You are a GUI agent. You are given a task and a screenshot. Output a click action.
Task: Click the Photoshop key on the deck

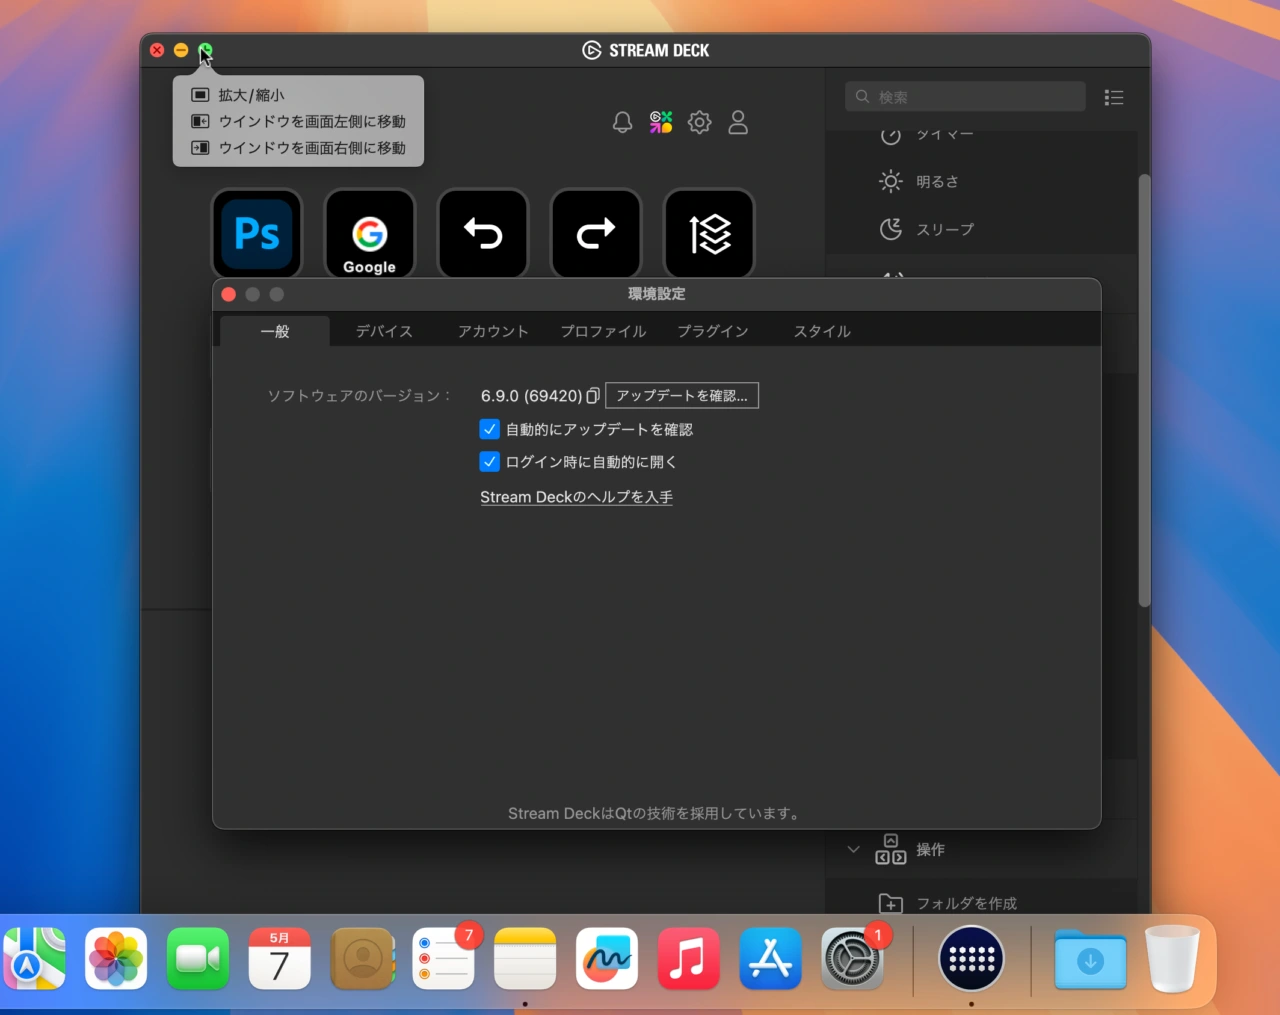[x=257, y=234]
